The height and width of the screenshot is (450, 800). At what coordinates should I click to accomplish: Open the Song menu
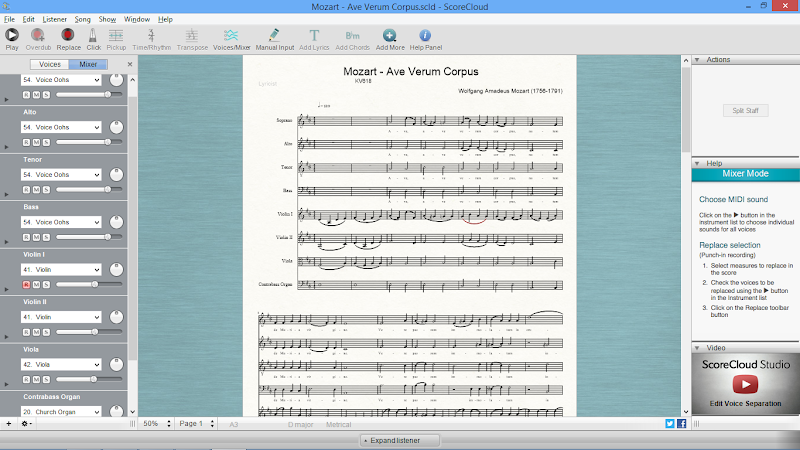coord(83,19)
